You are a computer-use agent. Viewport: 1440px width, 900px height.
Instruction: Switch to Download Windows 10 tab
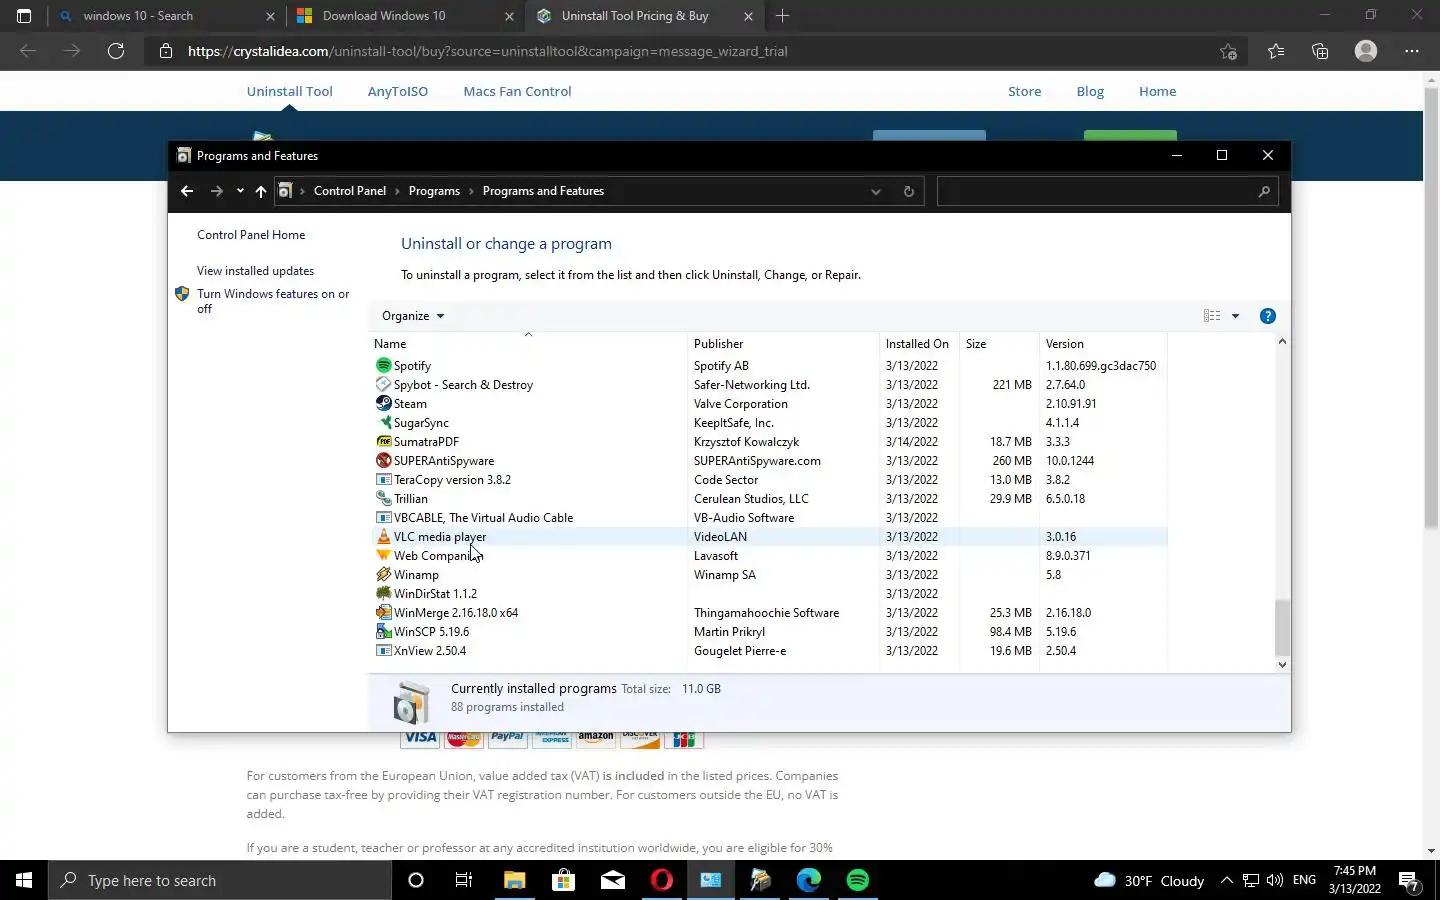[x=405, y=16]
